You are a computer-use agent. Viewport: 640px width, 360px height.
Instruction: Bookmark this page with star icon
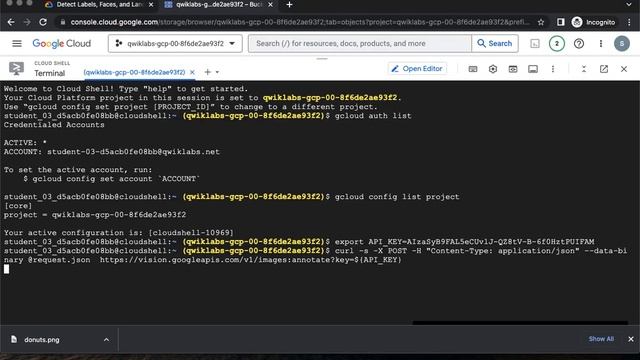coord(541,22)
